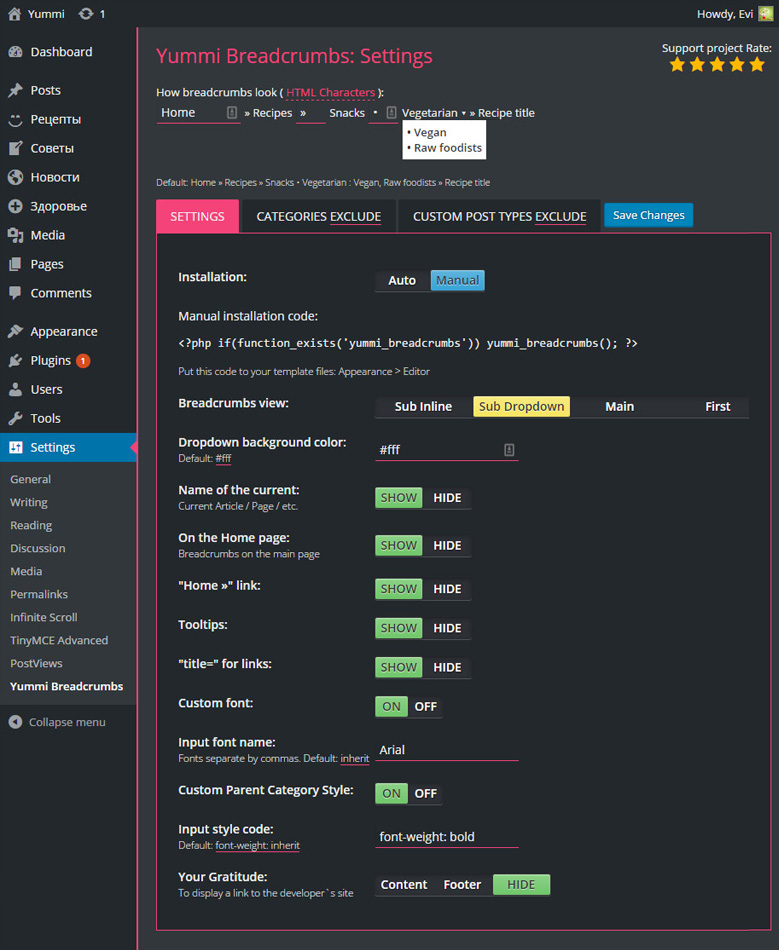Turn Custom font OFF

425,707
